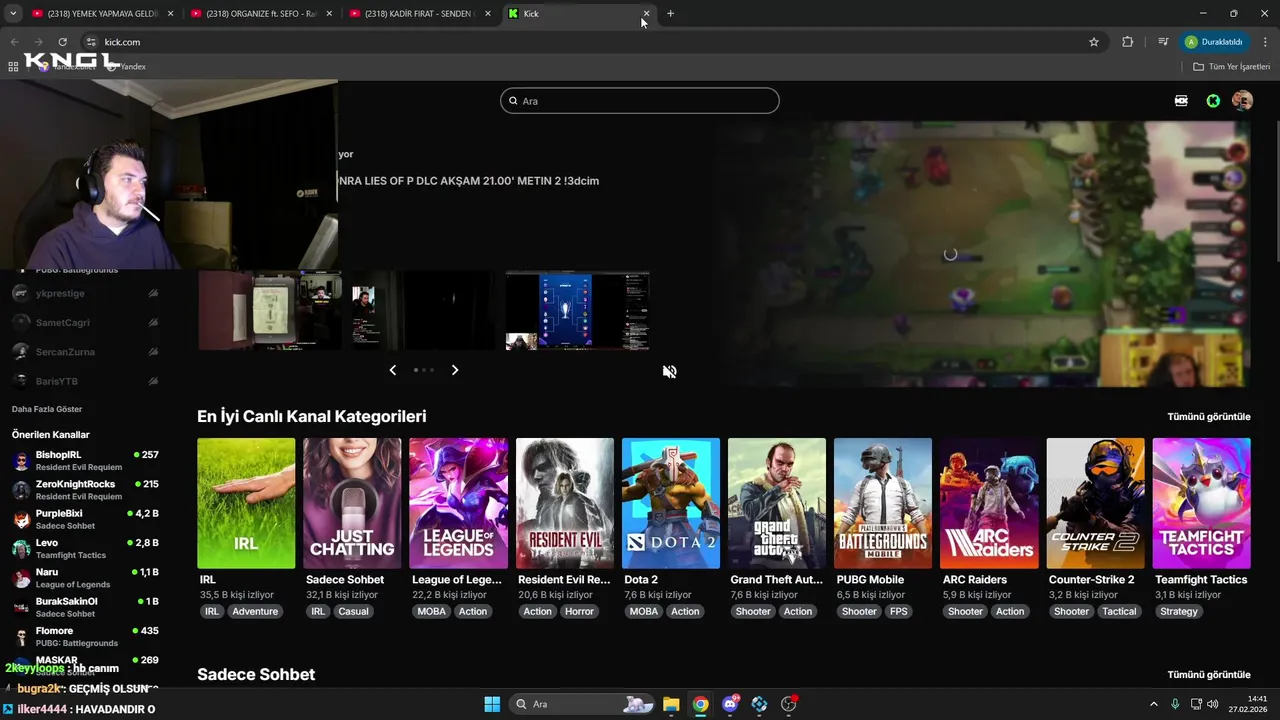Open the user profile avatar menu
This screenshot has height=720, width=1280.
[x=1242, y=101]
